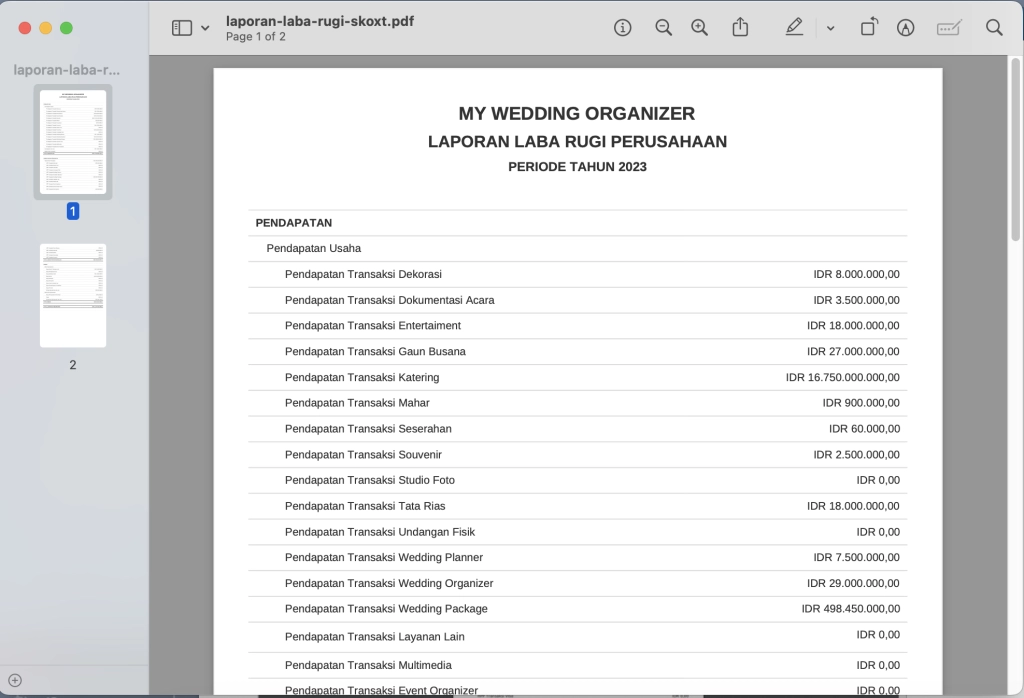1024x698 pixels.
Task: Open the signature form-fill tool
Action: click(948, 27)
